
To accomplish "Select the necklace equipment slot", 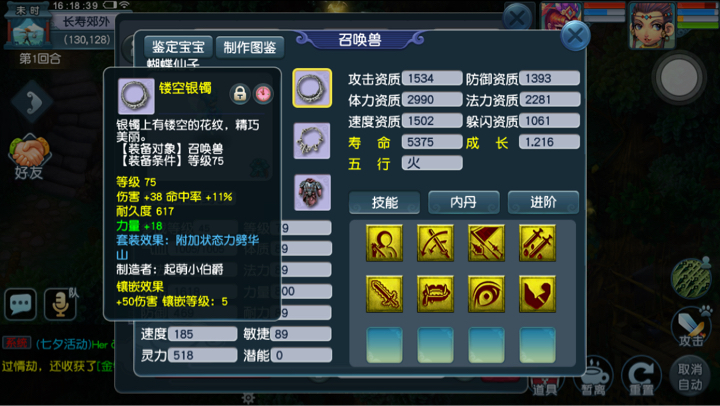I will 312,141.
